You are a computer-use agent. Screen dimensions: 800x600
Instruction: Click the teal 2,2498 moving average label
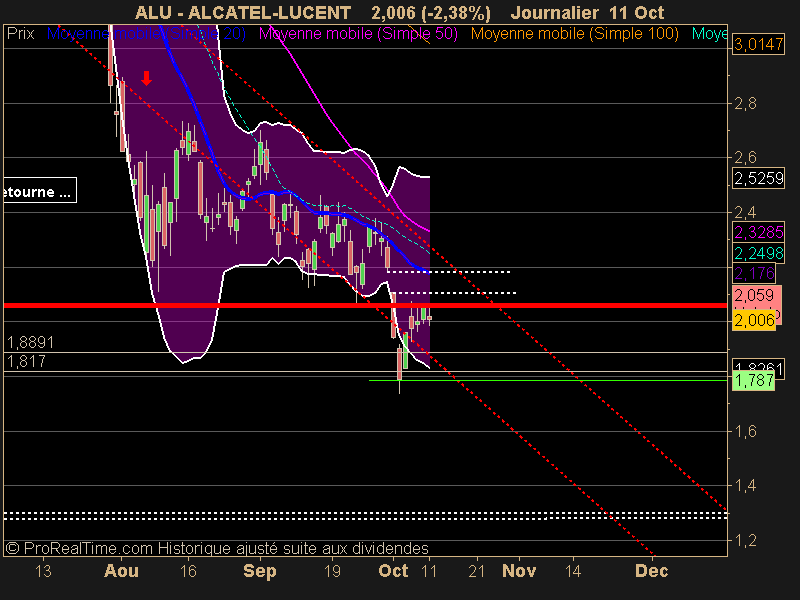click(759, 253)
